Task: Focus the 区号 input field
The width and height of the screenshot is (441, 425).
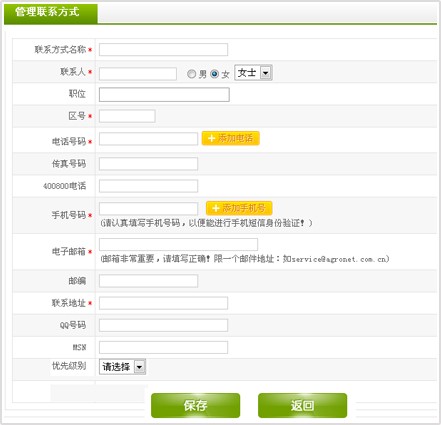Action: [x=127, y=116]
